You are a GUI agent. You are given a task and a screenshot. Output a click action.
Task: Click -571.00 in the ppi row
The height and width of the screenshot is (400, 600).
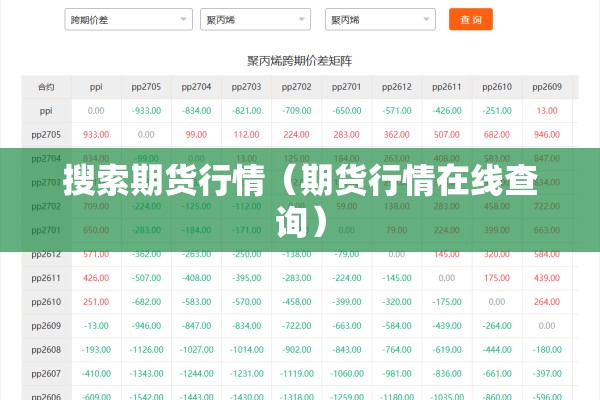point(397,111)
